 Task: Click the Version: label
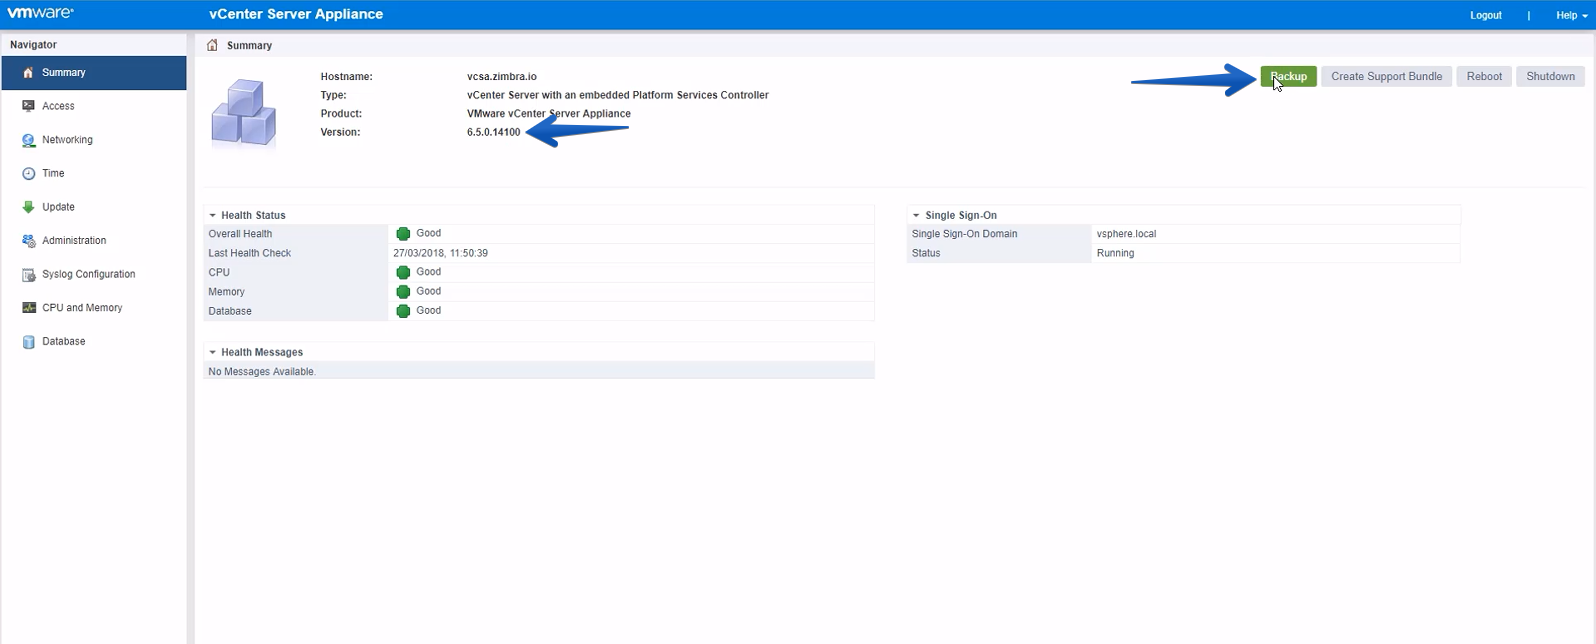(x=340, y=132)
